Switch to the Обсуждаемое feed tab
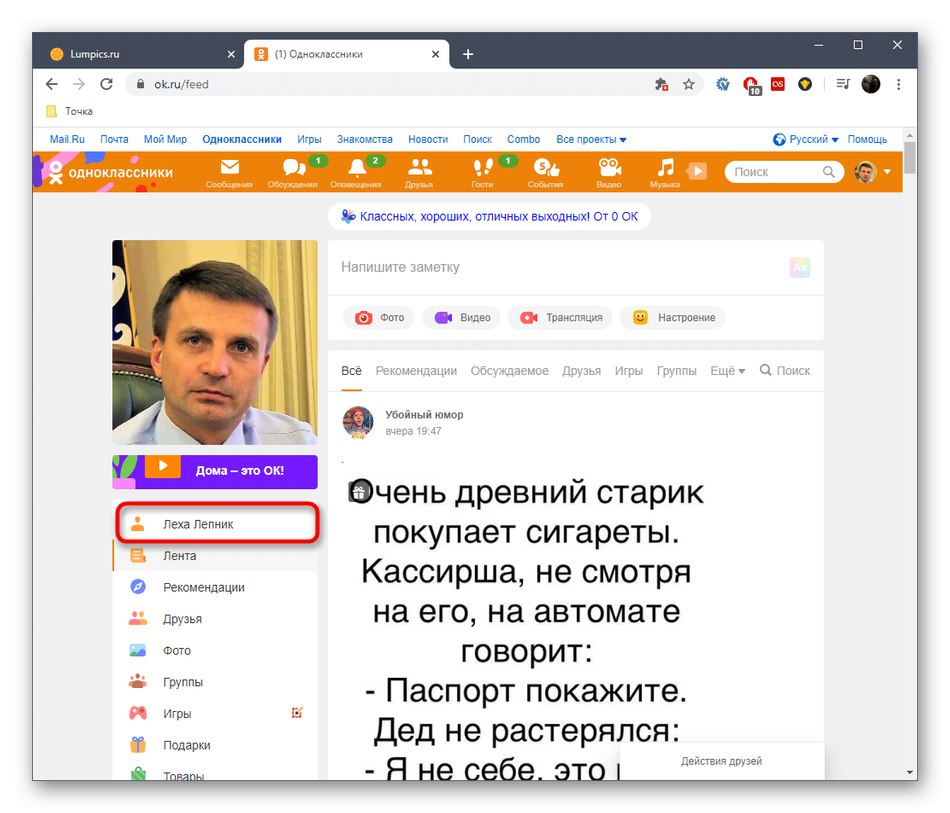 point(510,370)
